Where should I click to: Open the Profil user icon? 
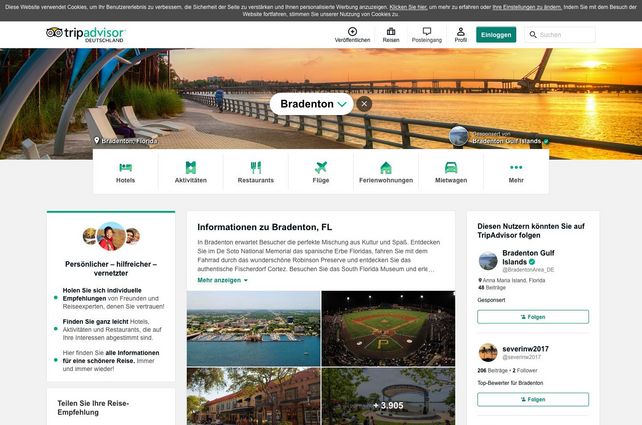coord(460,31)
